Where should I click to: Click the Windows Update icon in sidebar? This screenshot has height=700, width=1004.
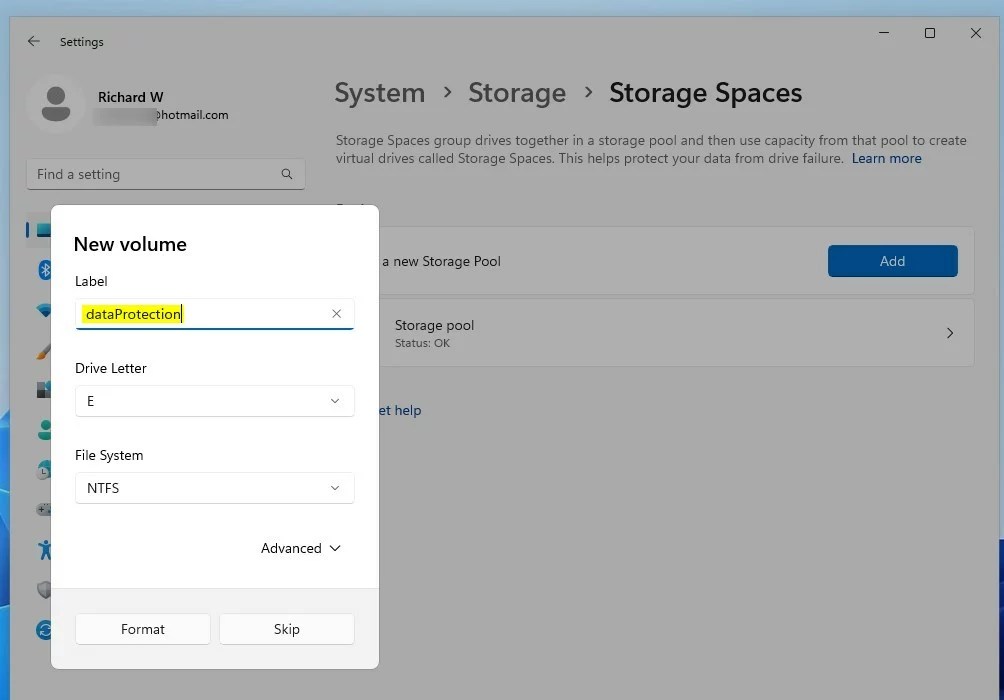point(44,630)
